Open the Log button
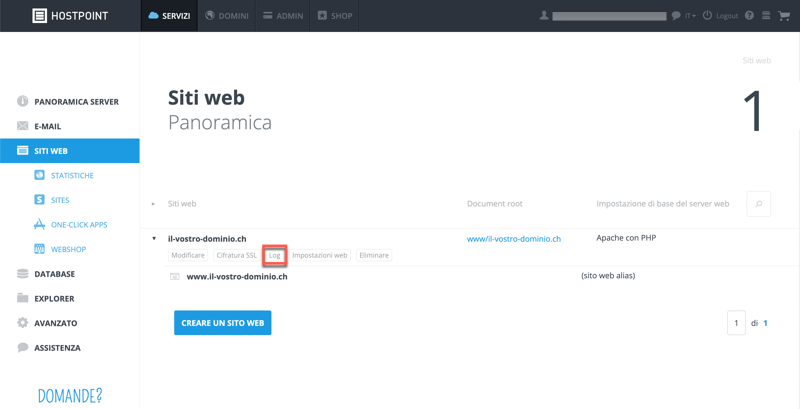 pos(275,255)
